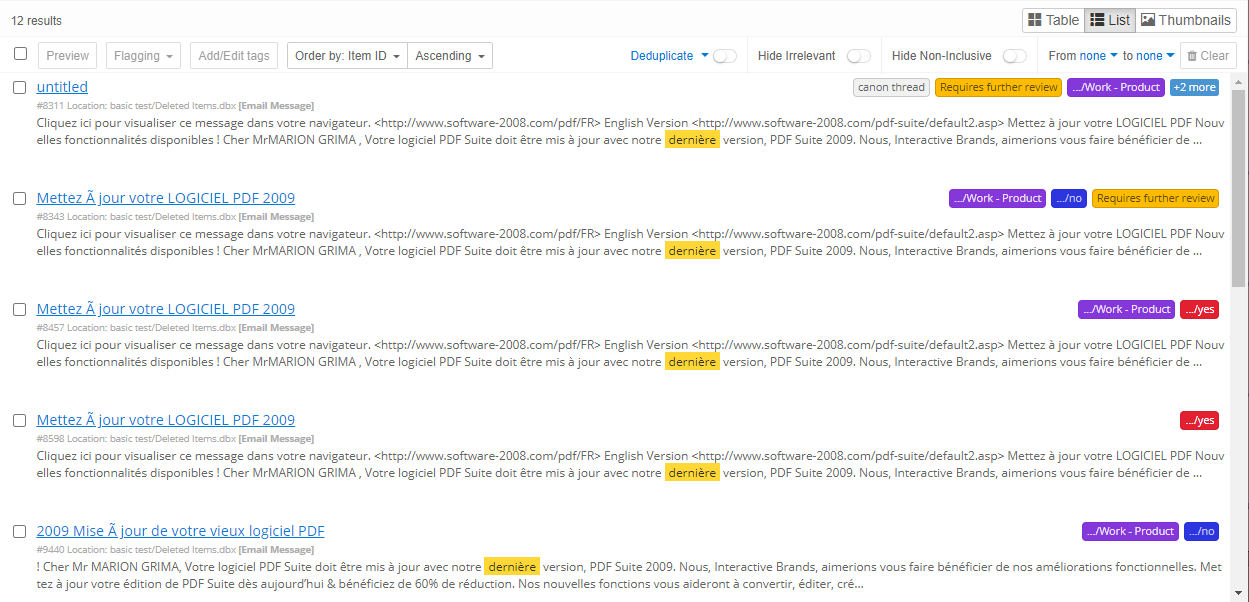The width and height of the screenshot is (1249, 602).
Task: Toggle the Deduplicate switch on
Action: pos(723,56)
